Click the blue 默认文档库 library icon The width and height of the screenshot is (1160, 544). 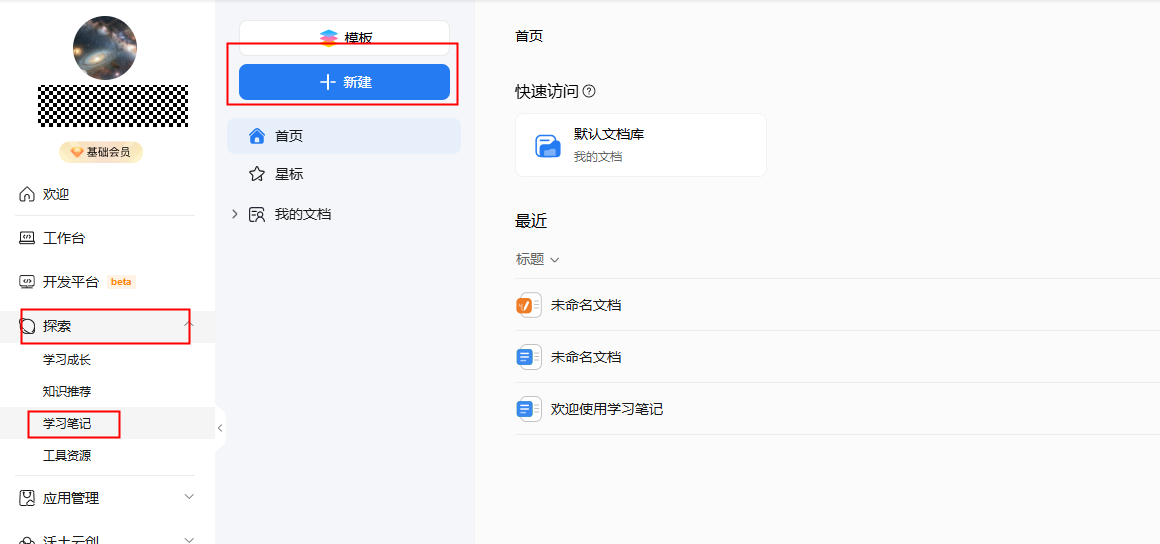tap(548, 146)
